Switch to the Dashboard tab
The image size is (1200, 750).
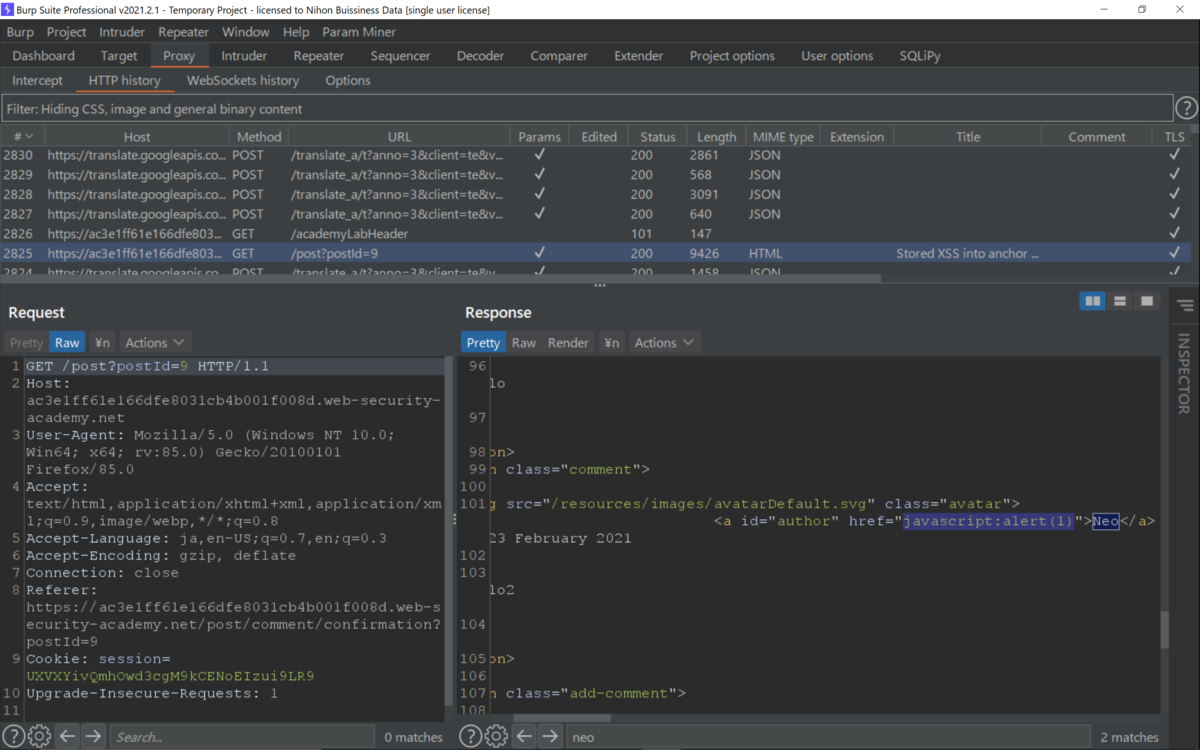click(44, 56)
